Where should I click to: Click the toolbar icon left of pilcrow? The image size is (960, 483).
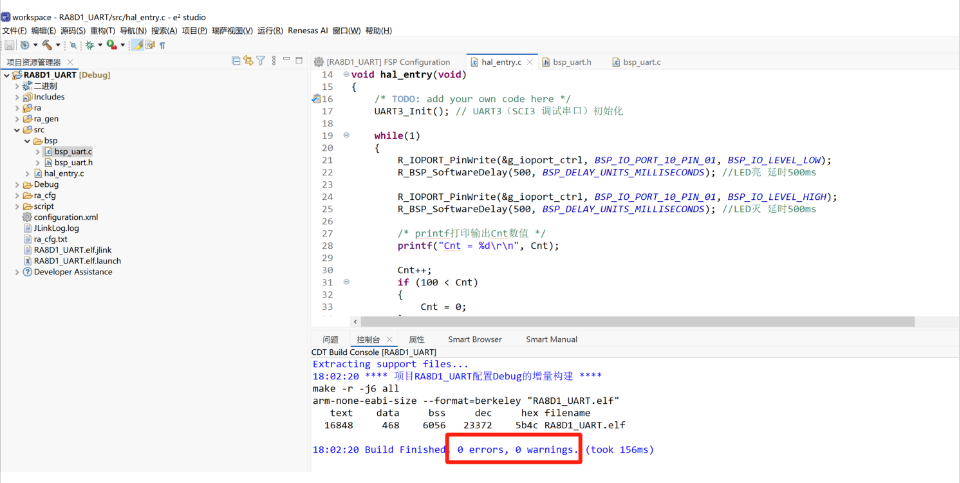pyautogui.click(x=150, y=45)
